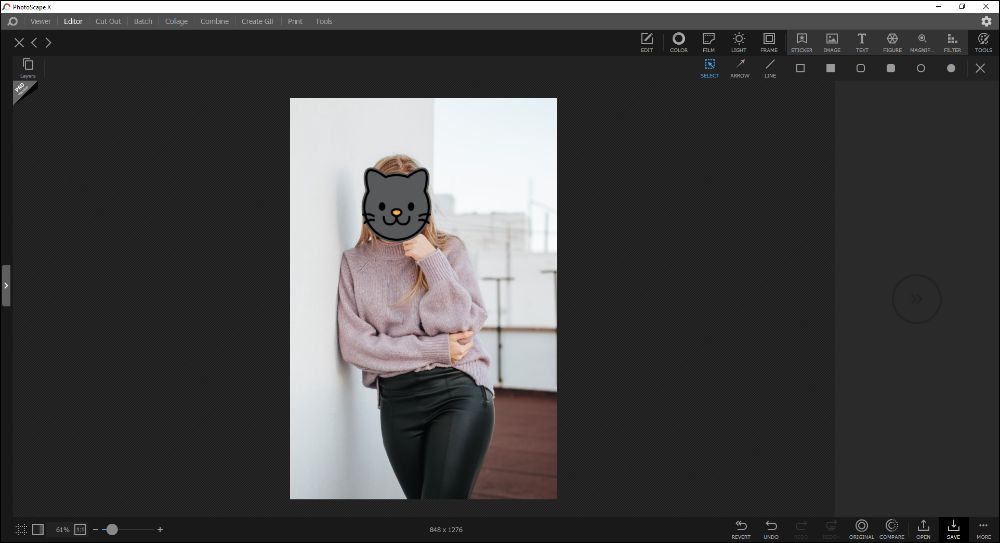Select the Frame tool icon
Viewport: 1000px width, 543px height.
point(768,41)
